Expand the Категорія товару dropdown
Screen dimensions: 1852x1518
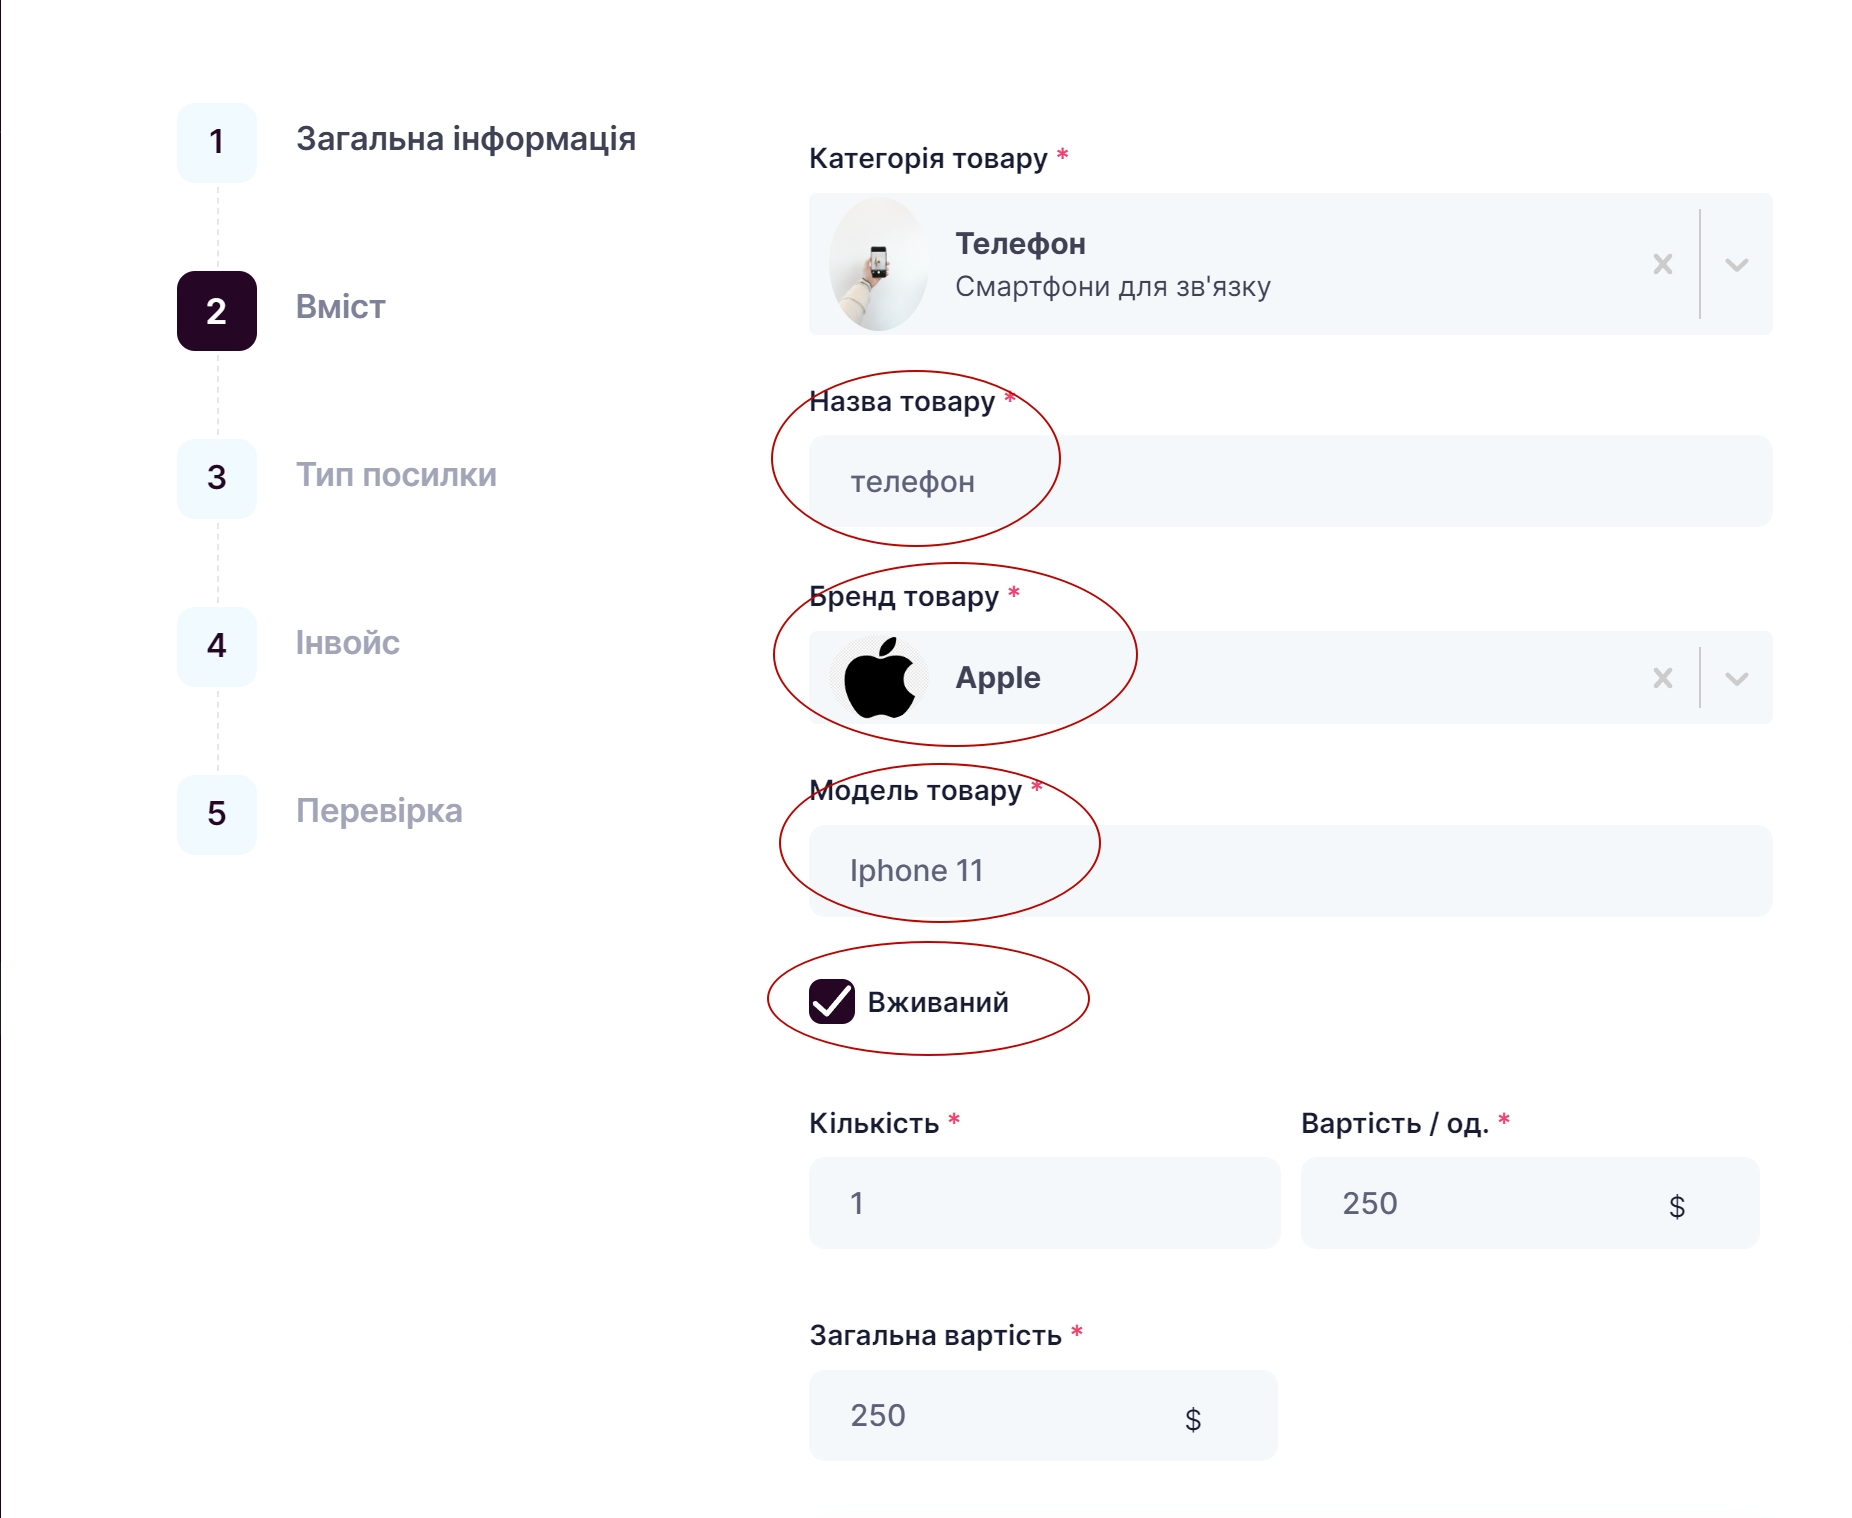(1736, 265)
